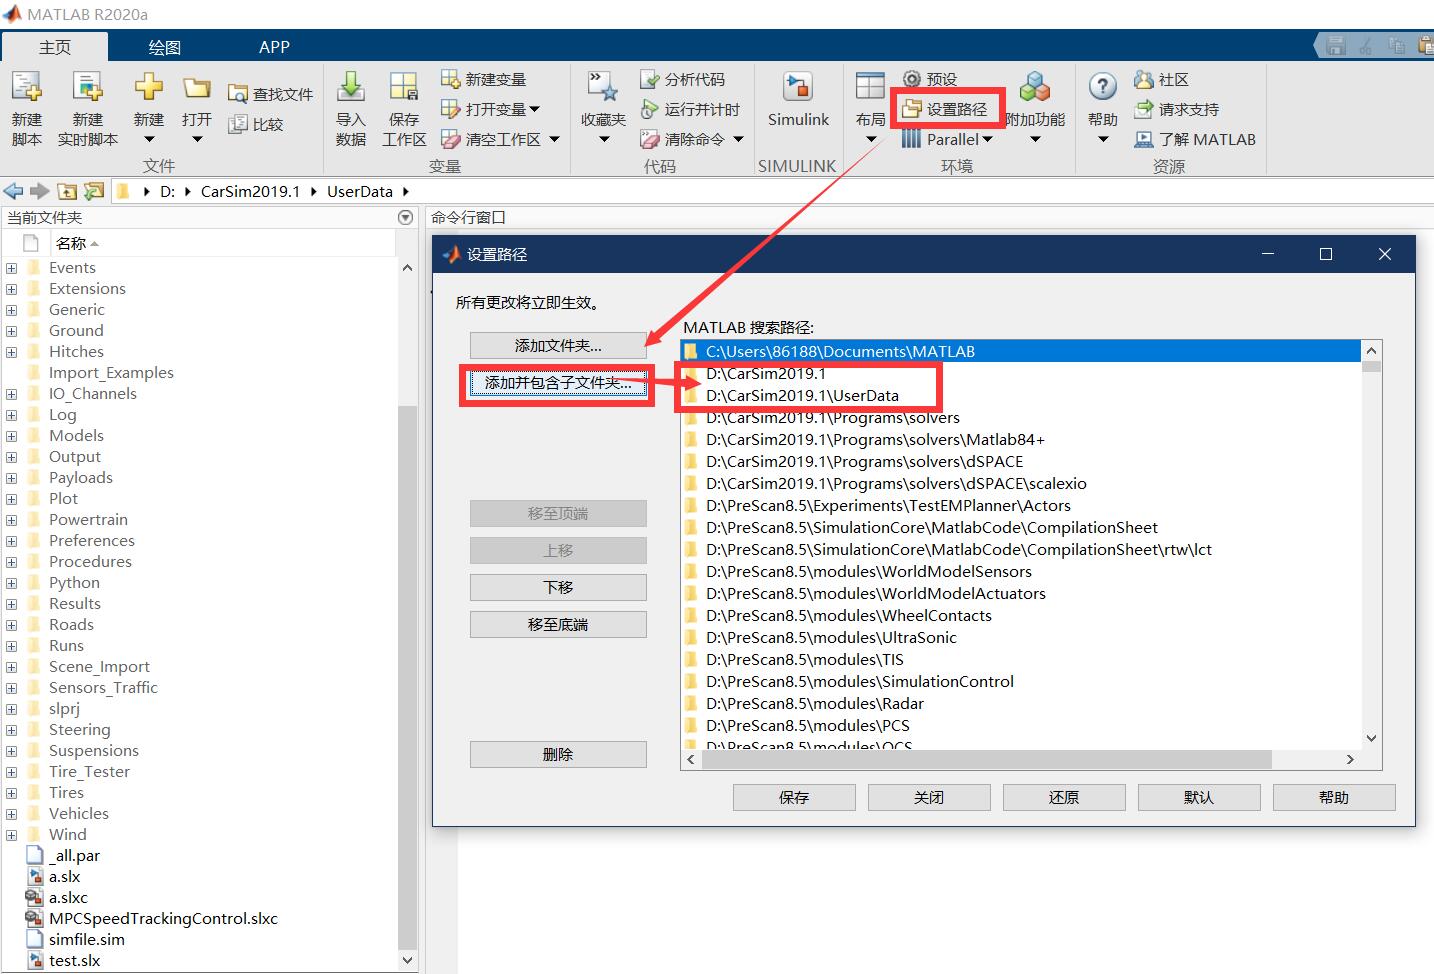1434x974 pixels.
Task: Click search path list horizontal scrollbar right arrow
Action: 1350,760
